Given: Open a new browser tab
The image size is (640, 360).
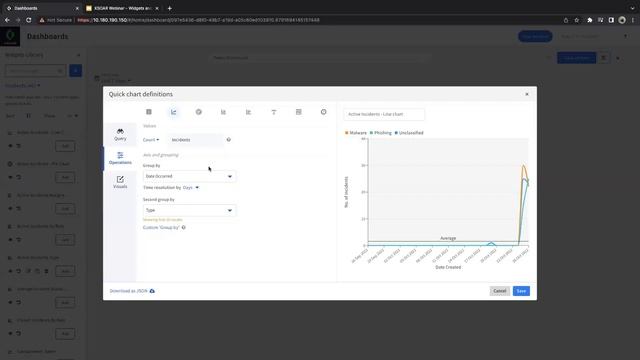Looking at the screenshot, I should coord(169,8).
